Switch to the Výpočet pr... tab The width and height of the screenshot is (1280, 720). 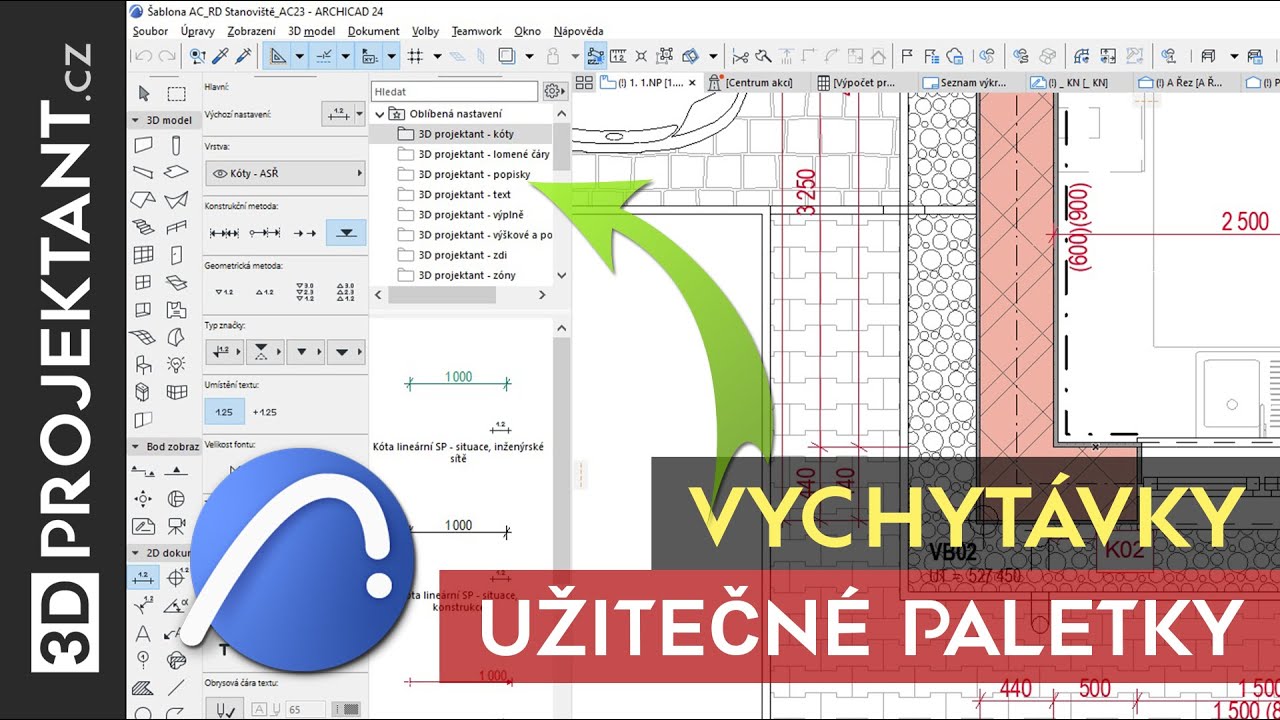coord(863,83)
